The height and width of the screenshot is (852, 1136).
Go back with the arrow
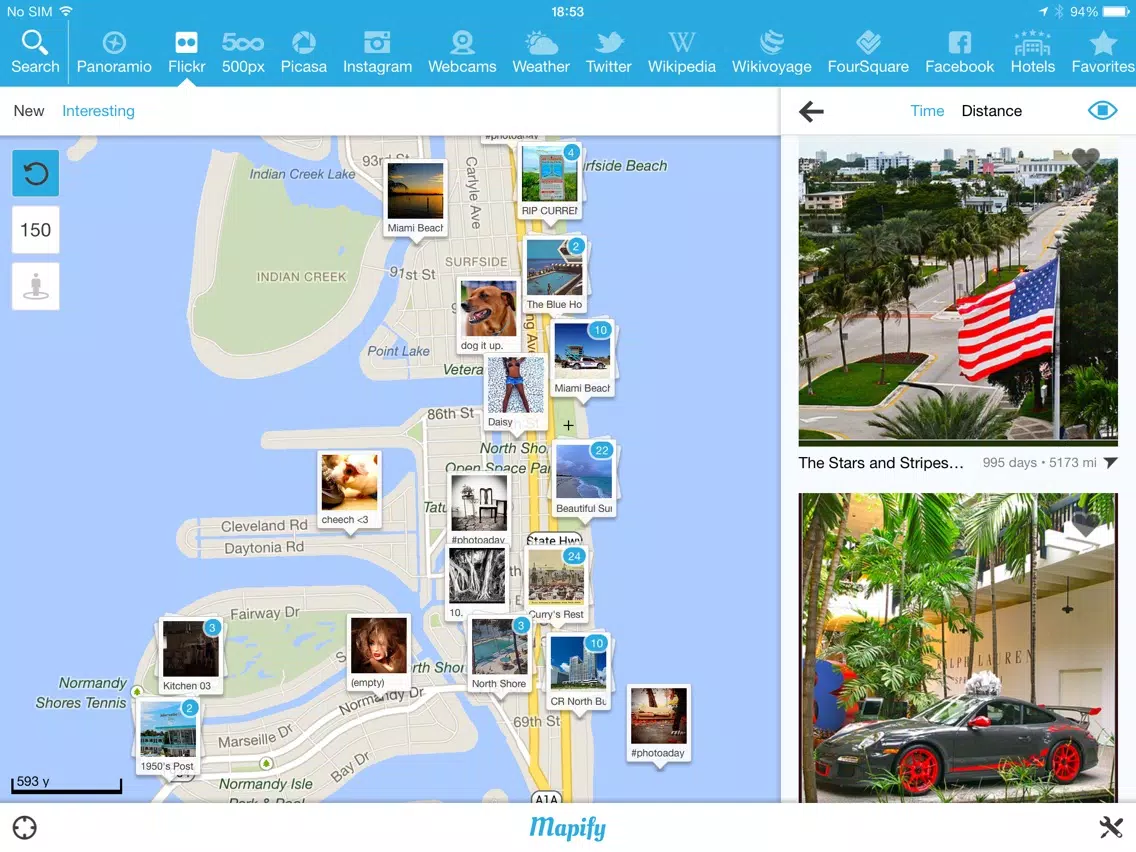[x=811, y=111]
